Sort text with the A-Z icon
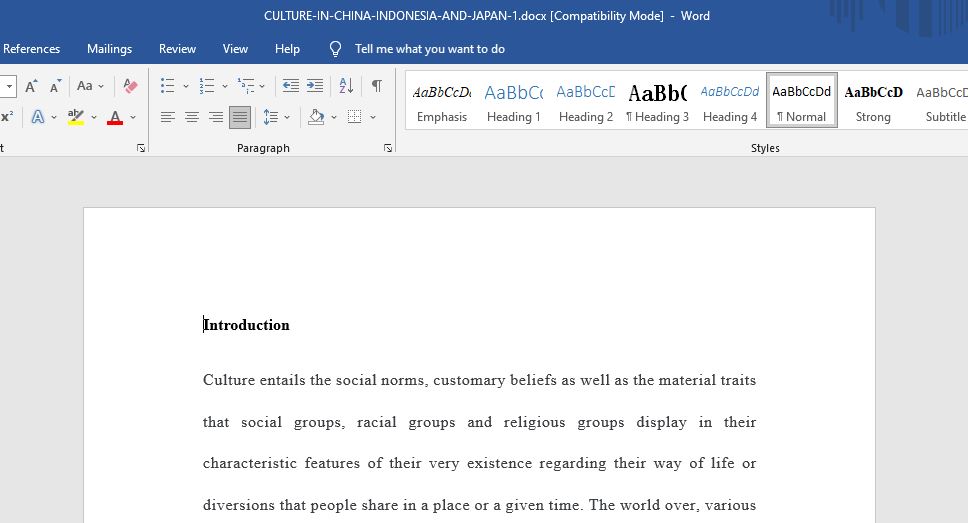 tap(346, 86)
